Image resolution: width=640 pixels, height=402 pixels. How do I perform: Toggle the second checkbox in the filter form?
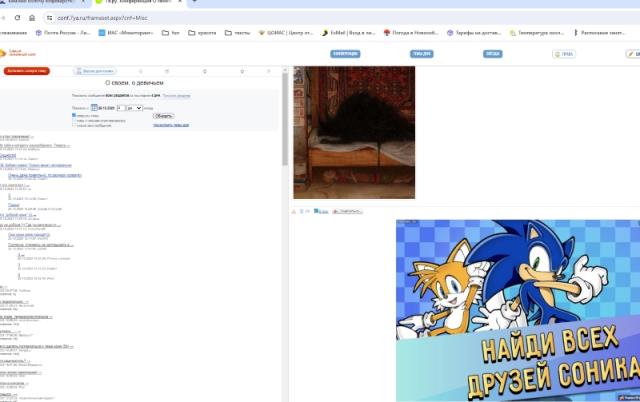tap(74, 120)
